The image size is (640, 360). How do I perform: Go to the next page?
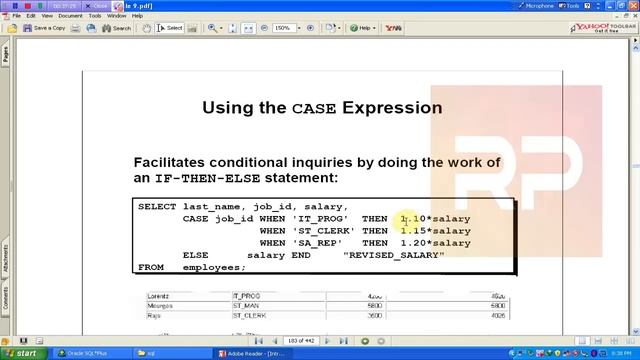[x=327, y=341]
